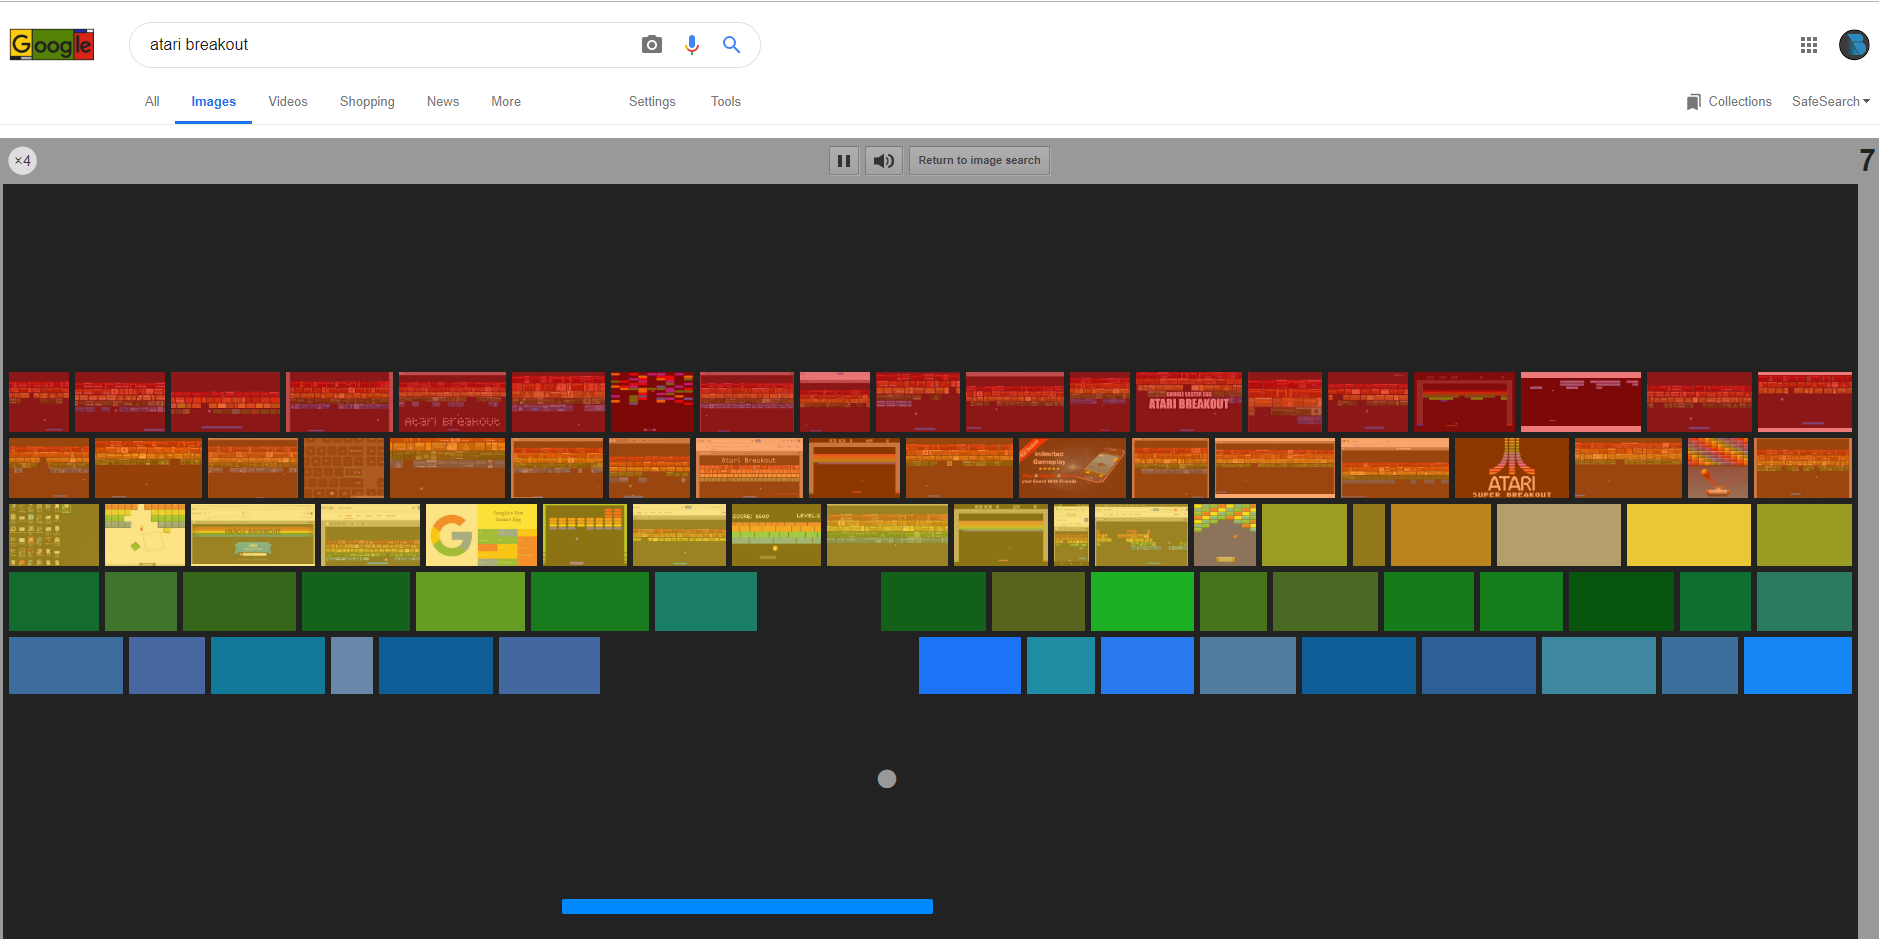
Task: Click the blue magnifier search button
Action: point(732,45)
